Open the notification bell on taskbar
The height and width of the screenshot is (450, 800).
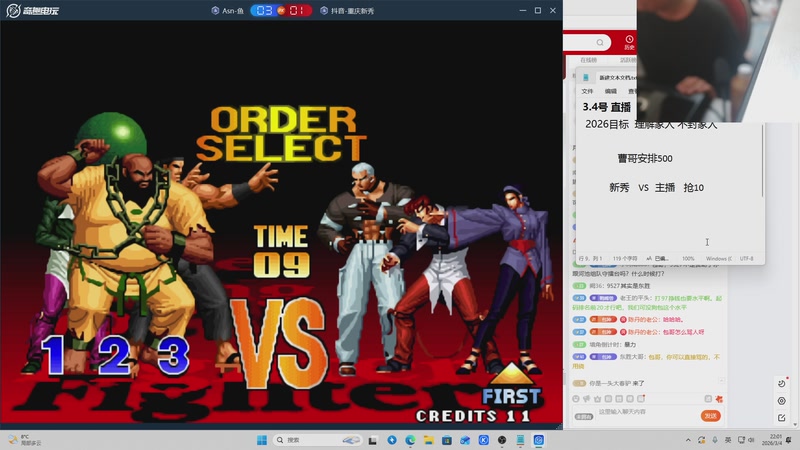point(789,440)
